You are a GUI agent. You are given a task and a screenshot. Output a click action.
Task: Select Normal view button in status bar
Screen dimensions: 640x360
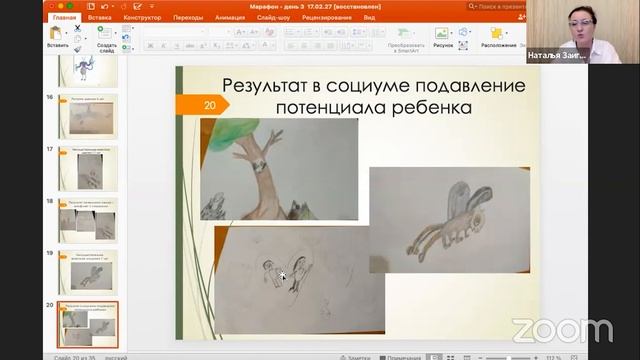(x=434, y=358)
